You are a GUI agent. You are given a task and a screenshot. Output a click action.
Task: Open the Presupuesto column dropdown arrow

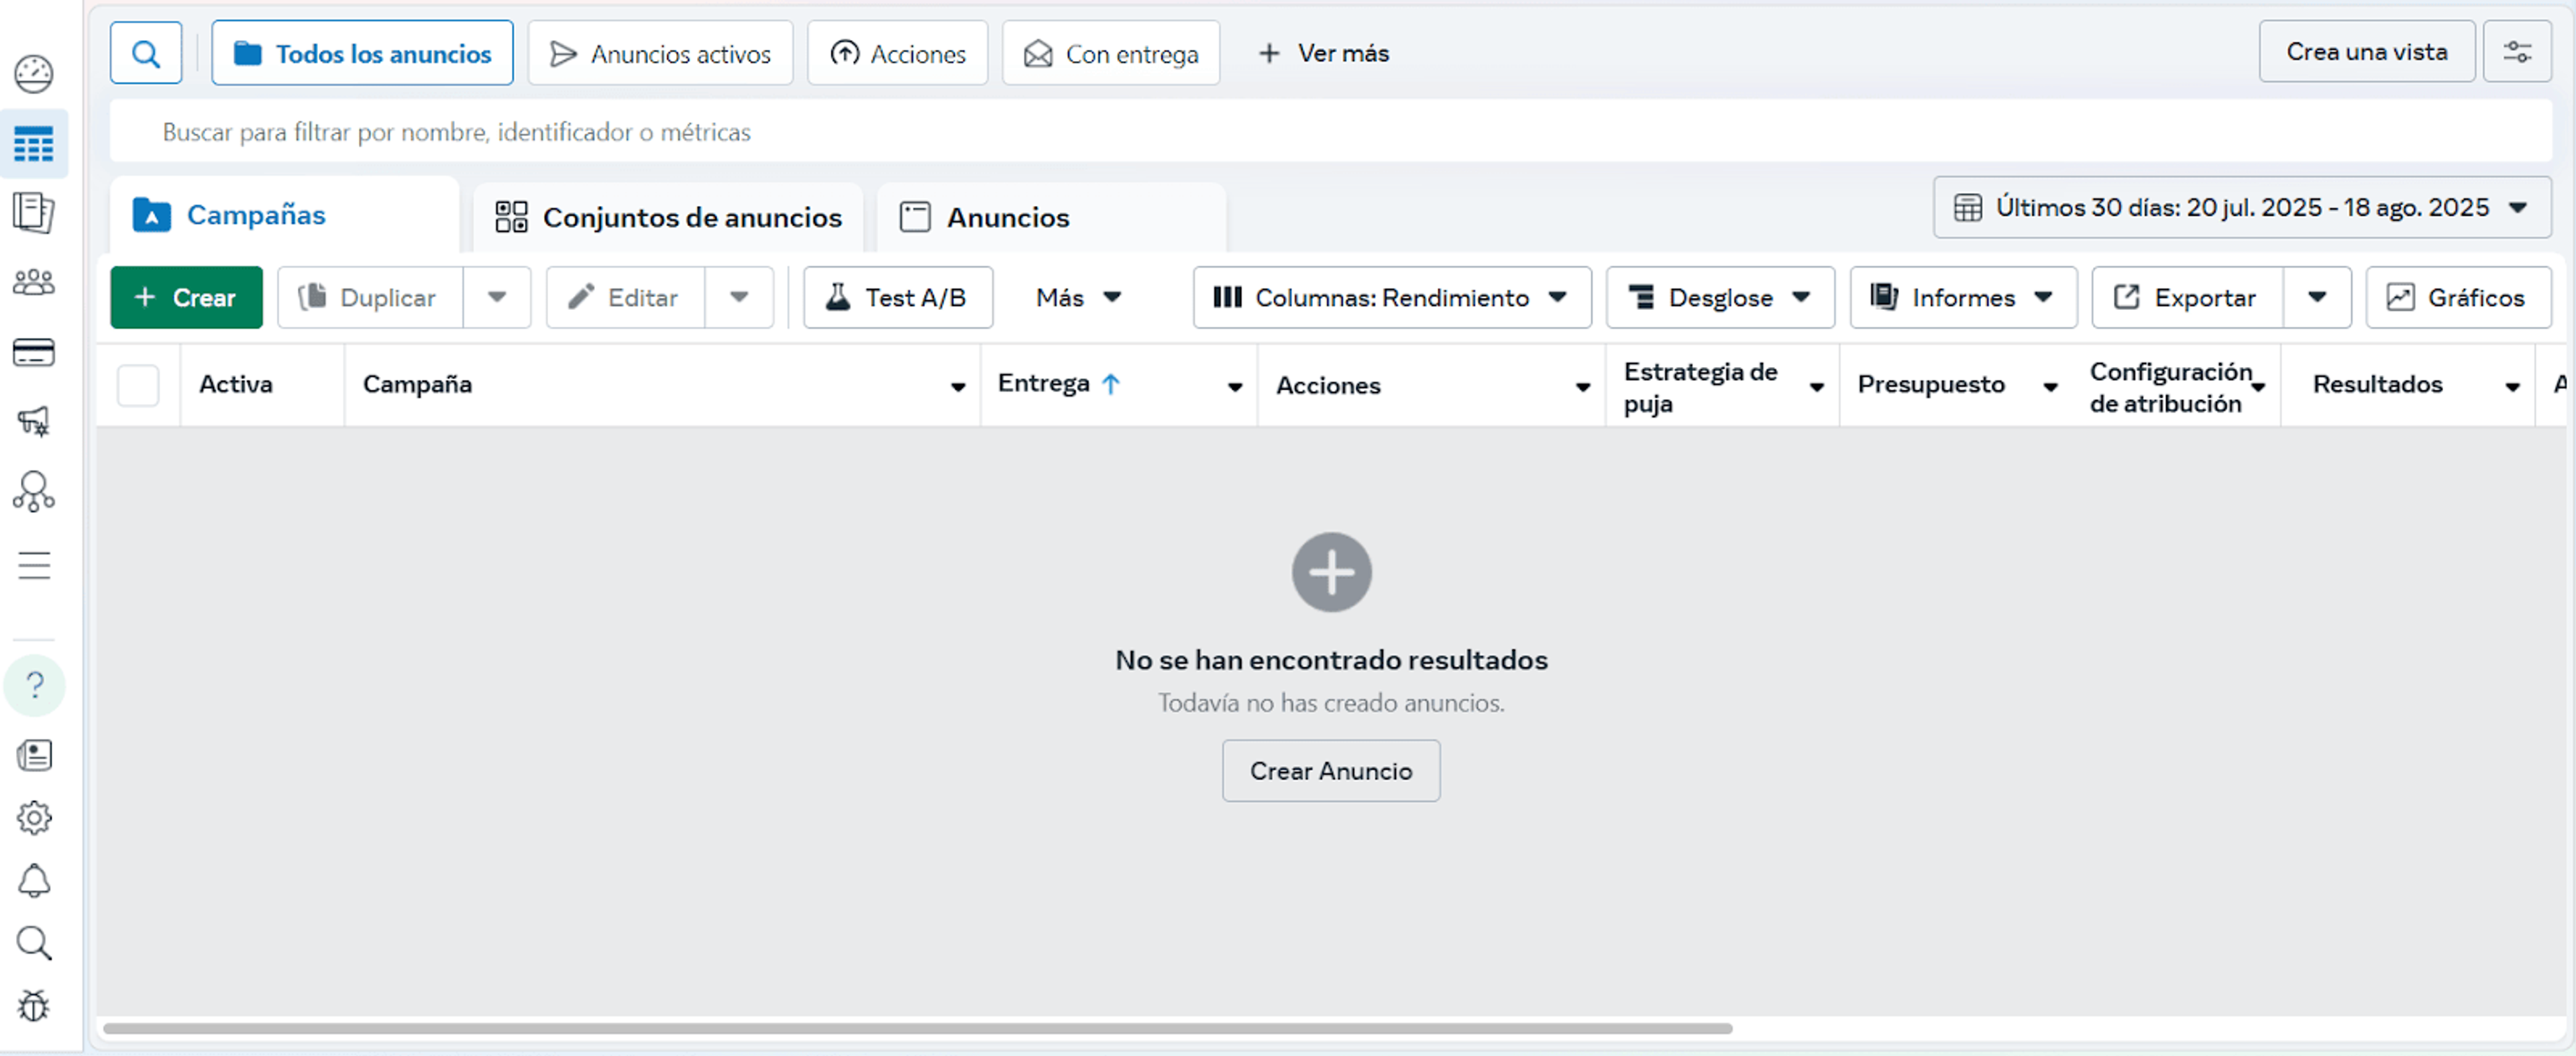click(2050, 387)
